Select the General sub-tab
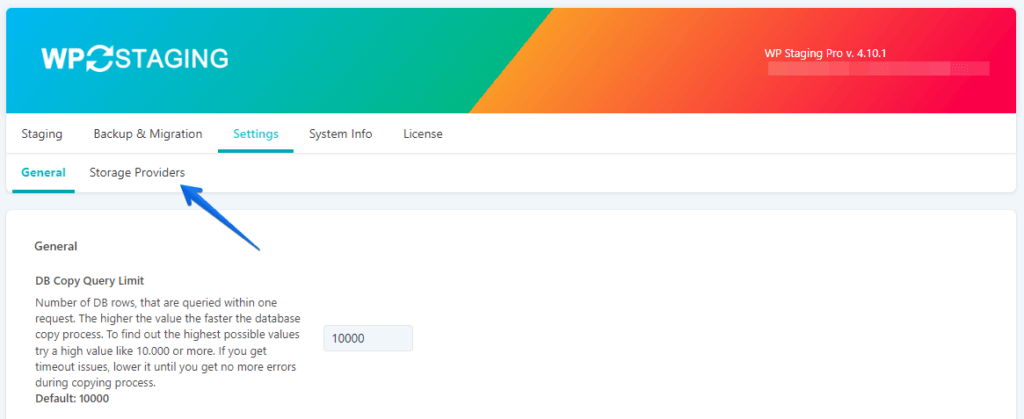This screenshot has height=419, width=1024. pyautogui.click(x=43, y=173)
